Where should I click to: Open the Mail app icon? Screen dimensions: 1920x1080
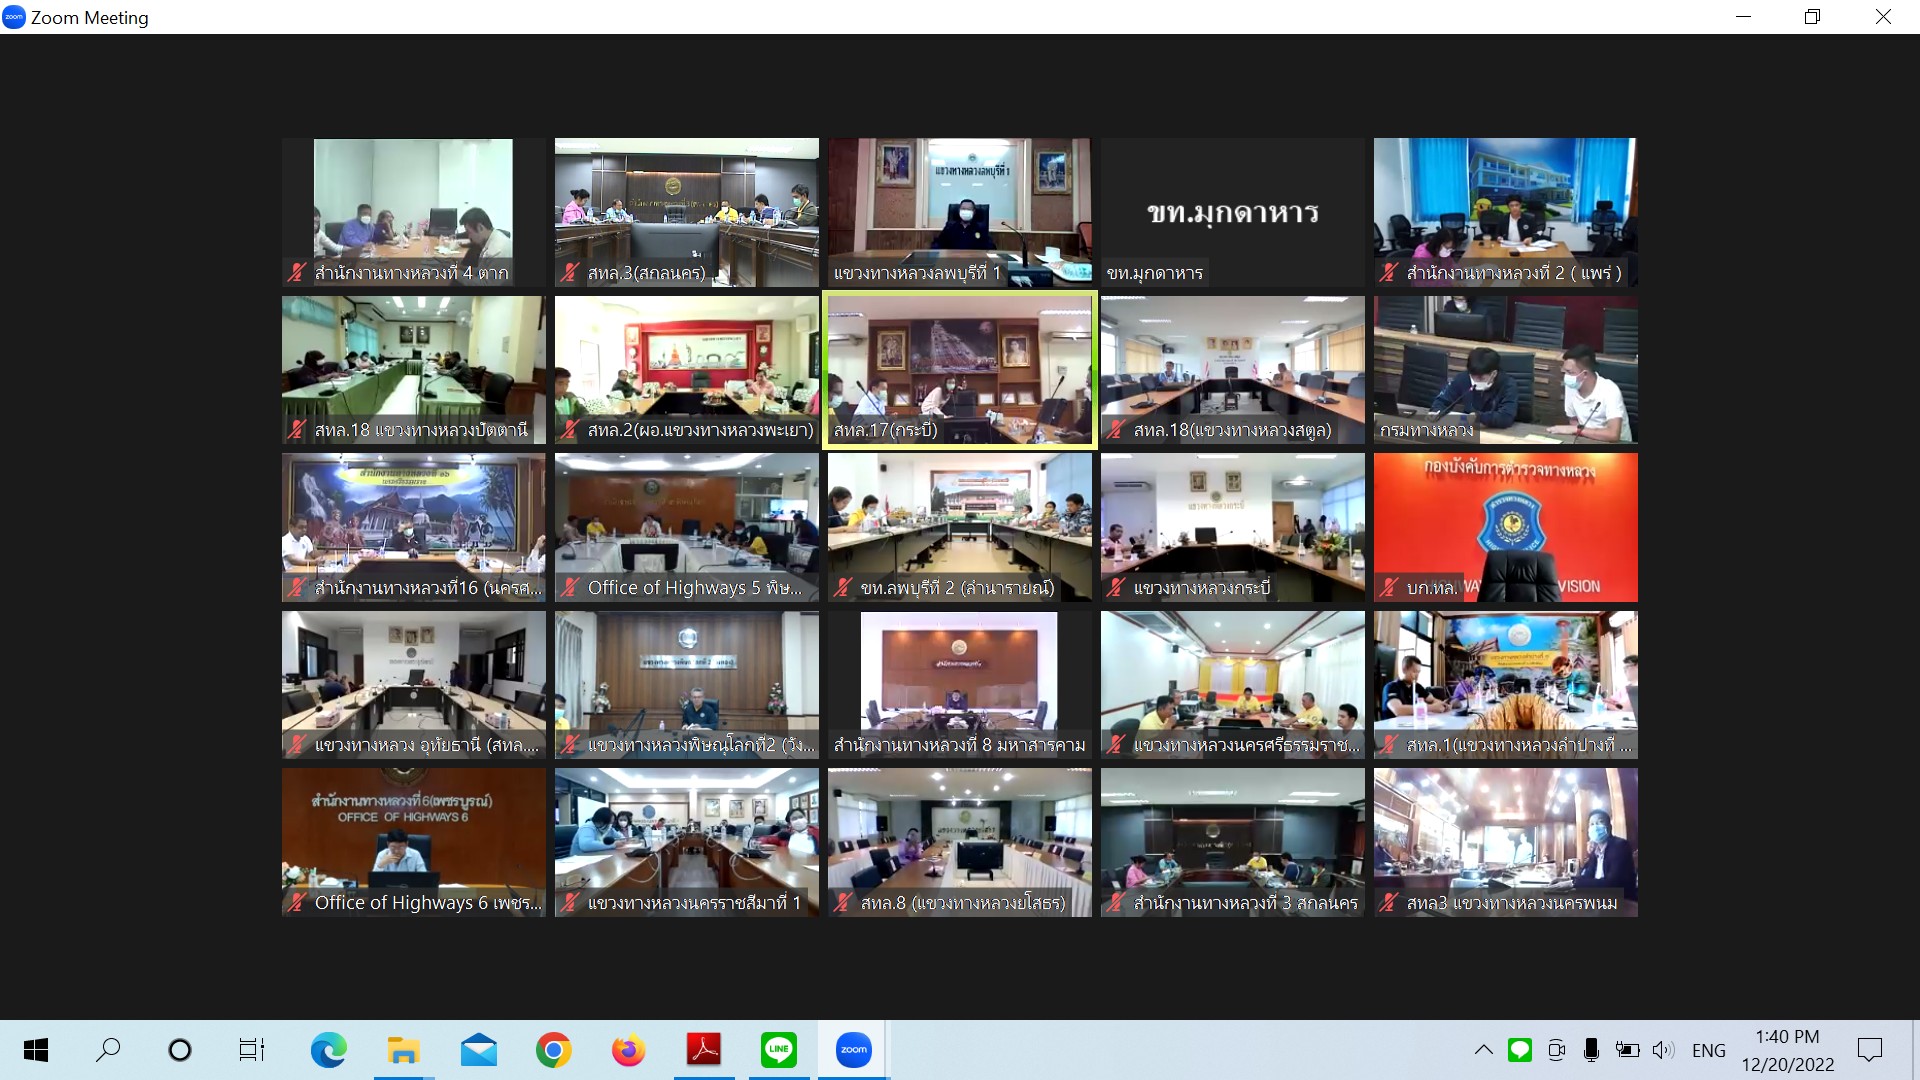478,1050
